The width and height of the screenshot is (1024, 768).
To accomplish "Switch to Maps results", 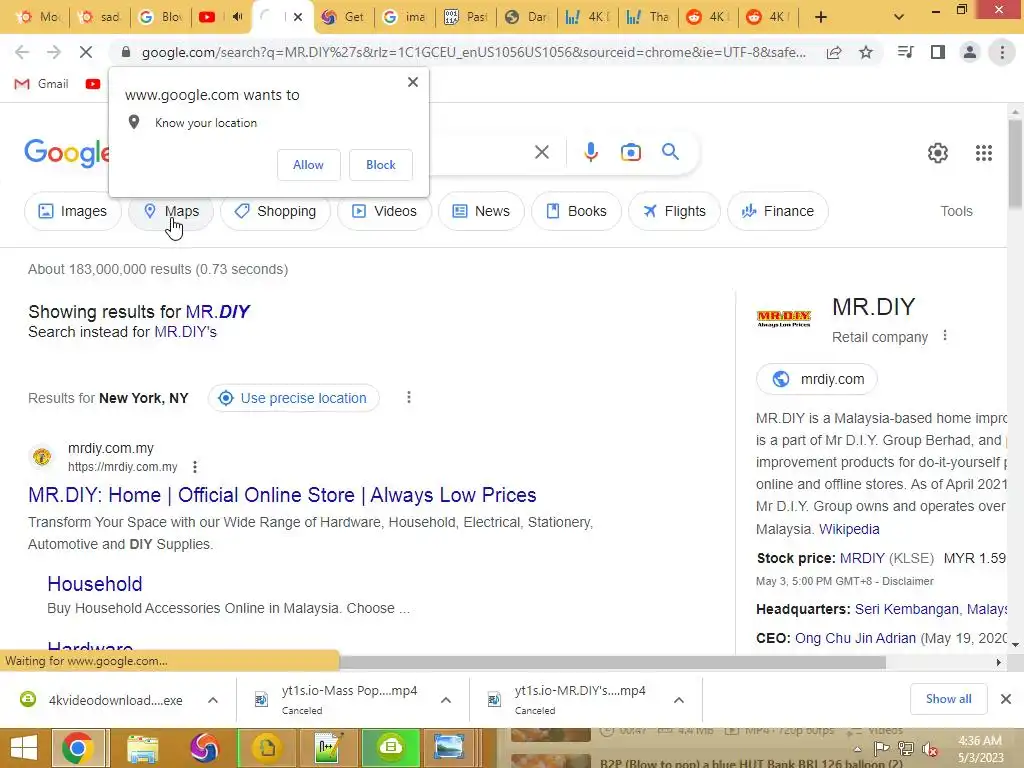I will [171, 211].
